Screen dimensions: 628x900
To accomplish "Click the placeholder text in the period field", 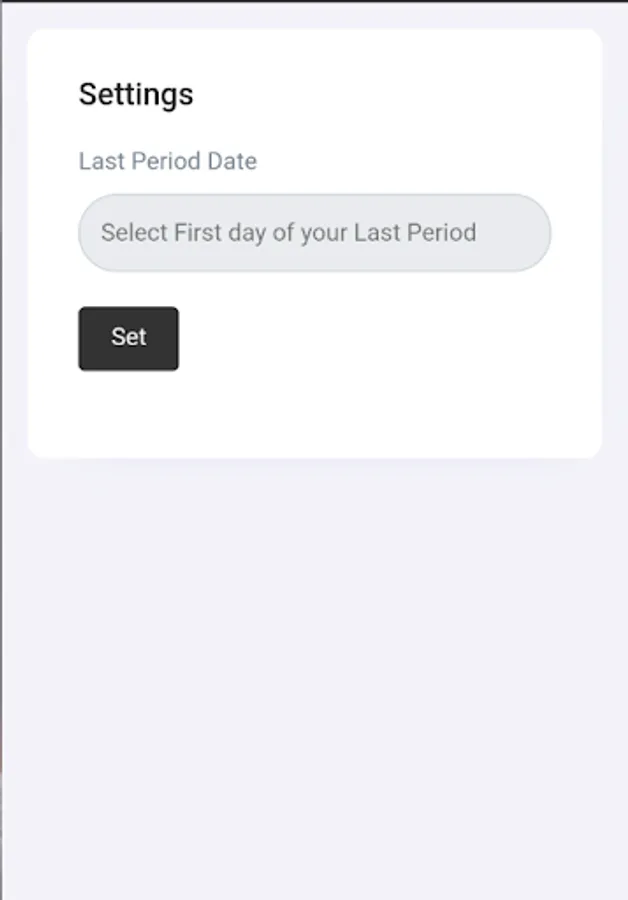I will coord(288,233).
